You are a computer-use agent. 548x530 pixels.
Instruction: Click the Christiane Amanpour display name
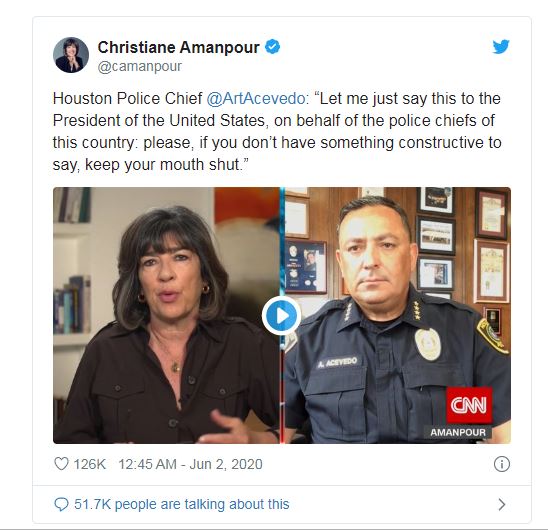tap(178, 47)
